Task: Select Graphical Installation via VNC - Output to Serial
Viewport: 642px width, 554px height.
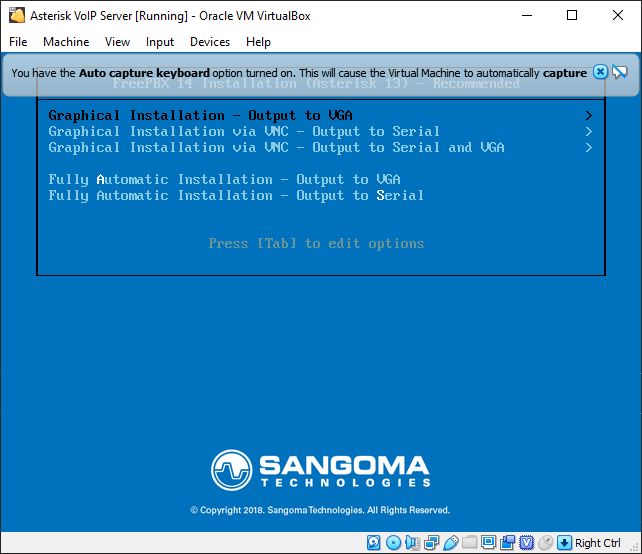Action: coord(321,131)
